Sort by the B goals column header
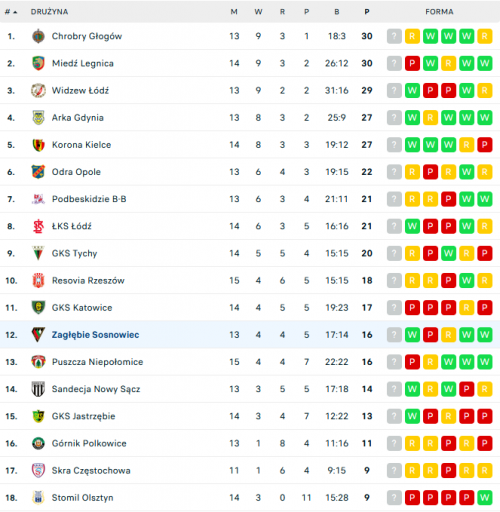This screenshot has width=500, height=512. point(337,12)
